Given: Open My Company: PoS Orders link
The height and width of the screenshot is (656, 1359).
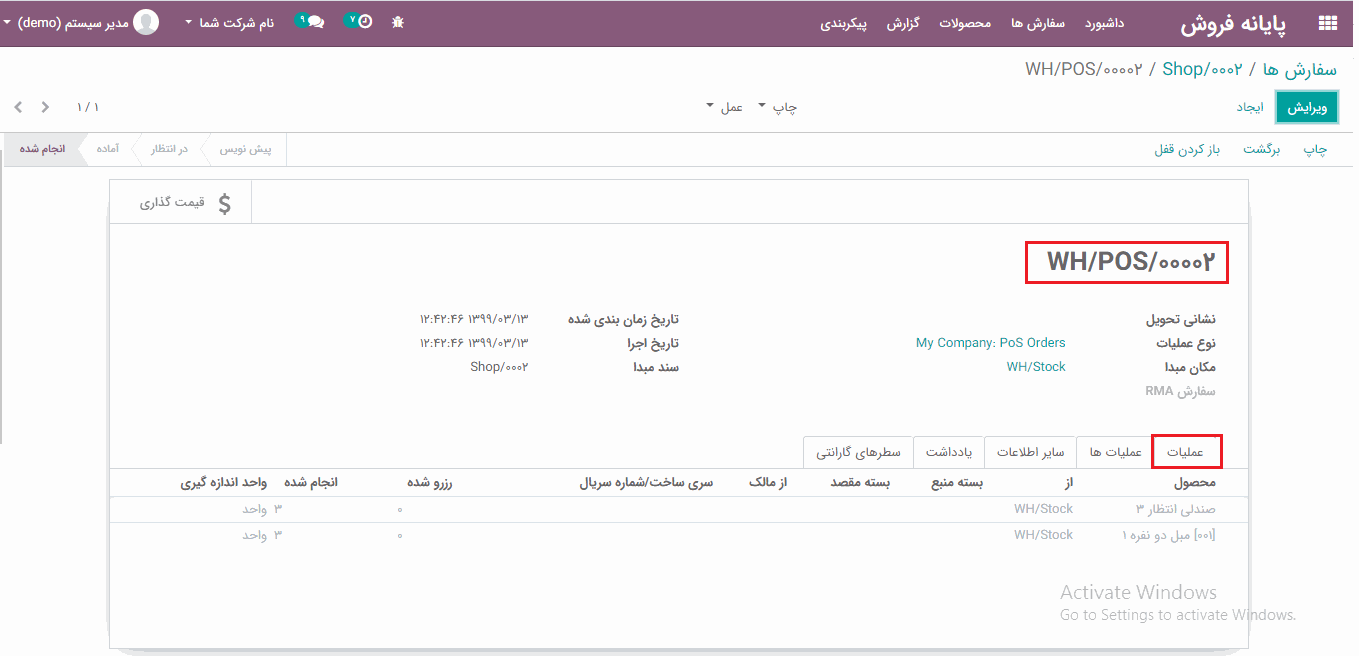Looking at the screenshot, I should click(991, 343).
